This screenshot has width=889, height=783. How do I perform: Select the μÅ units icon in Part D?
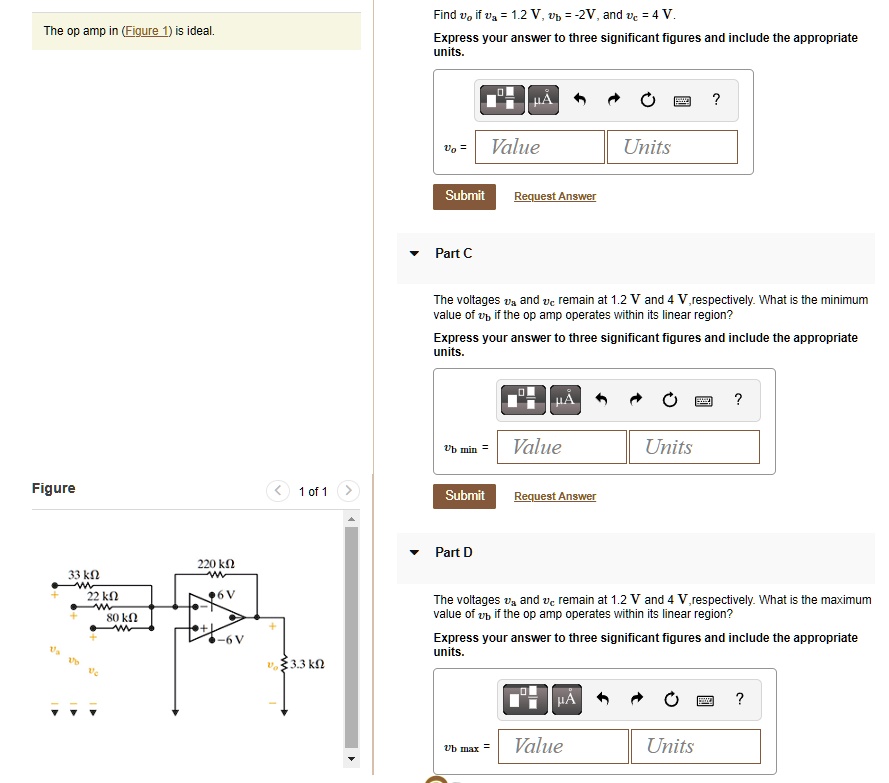point(565,699)
